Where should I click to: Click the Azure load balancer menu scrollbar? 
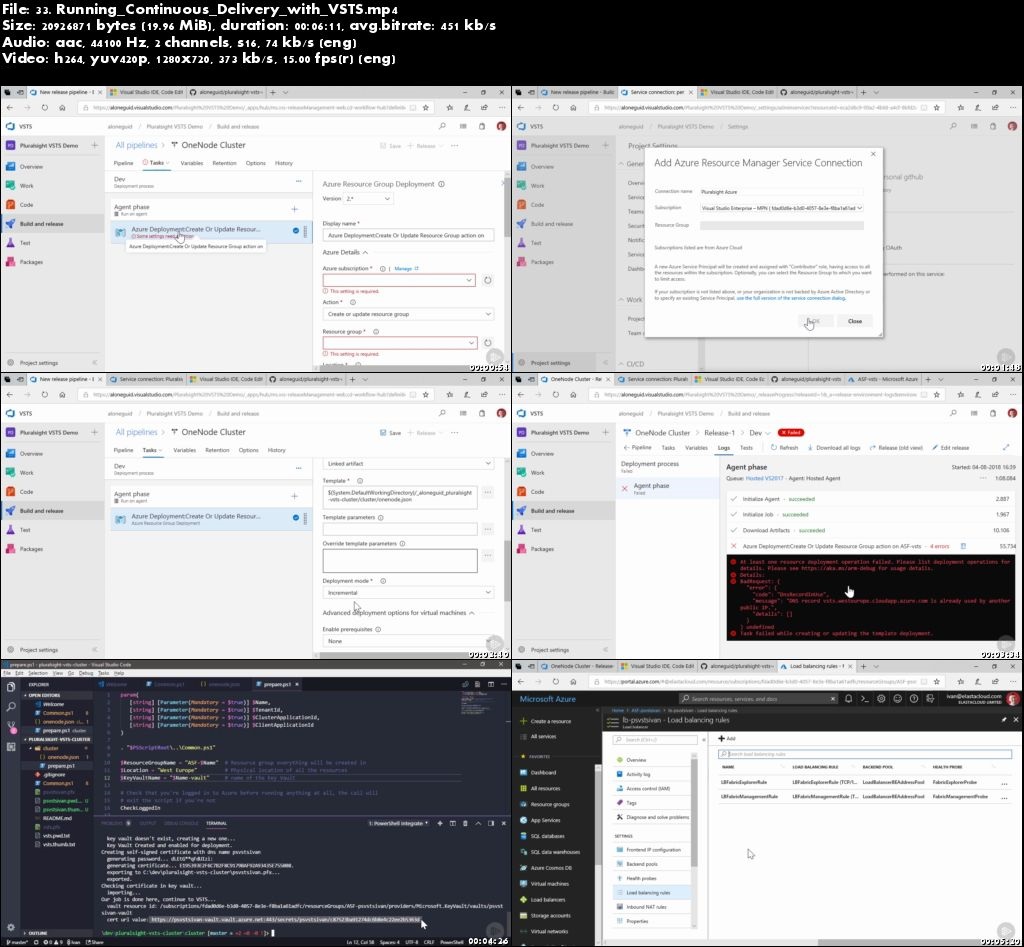(694, 810)
